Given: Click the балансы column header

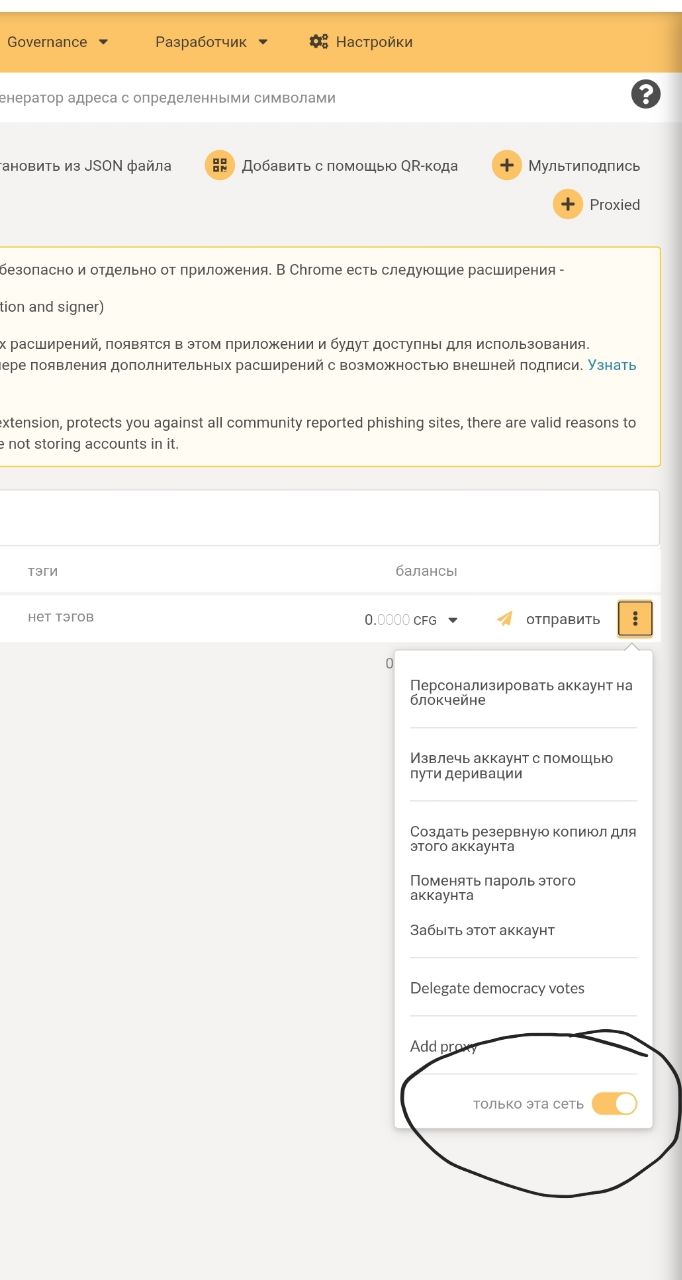Looking at the screenshot, I should (x=426, y=571).
